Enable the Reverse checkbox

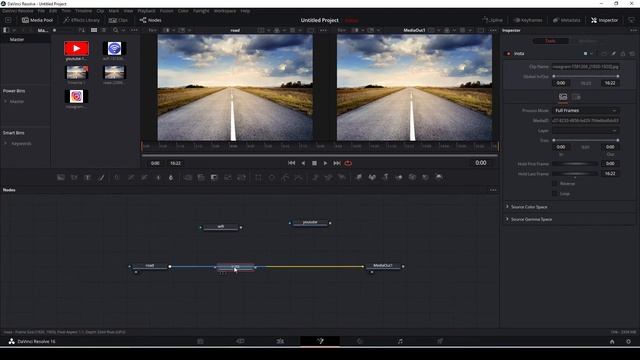click(554, 184)
